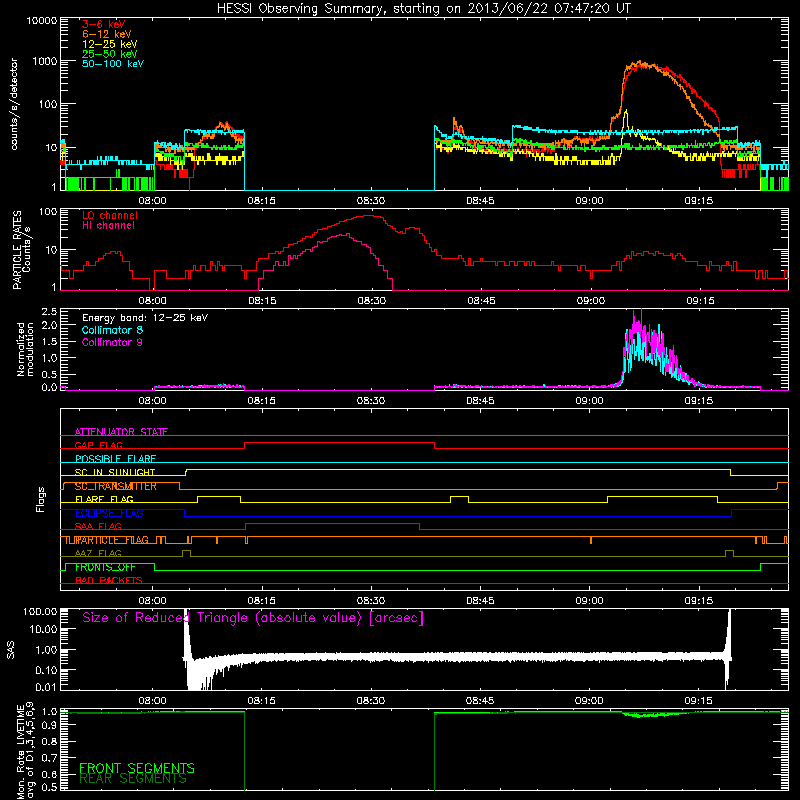Click the PARTICLE FLAG label
This screenshot has width=800, height=800.
point(112,540)
